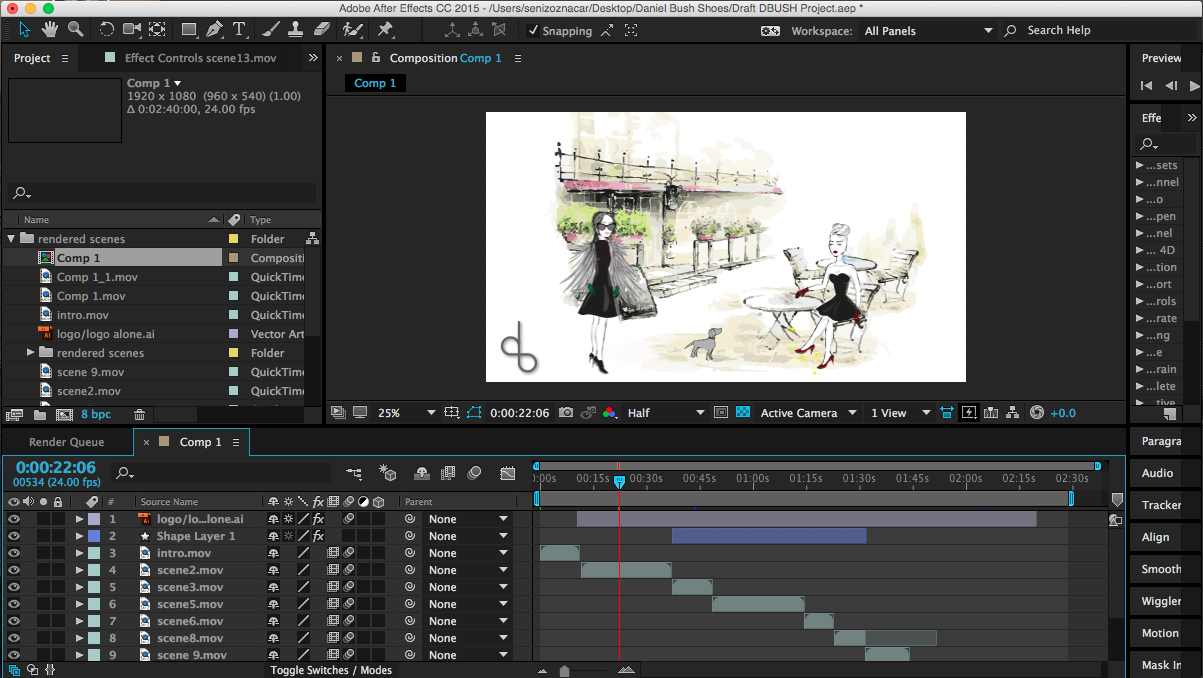Click the Region of Interest icon
The height and width of the screenshot is (678, 1203).
721,412
